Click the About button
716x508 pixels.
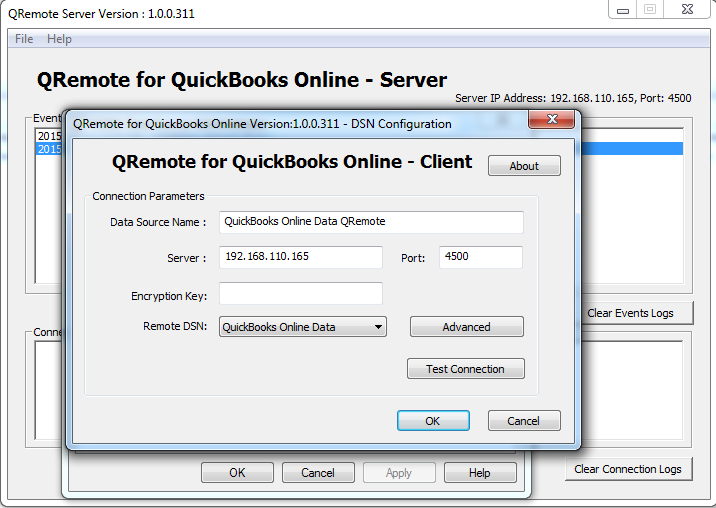click(x=524, y=166)
